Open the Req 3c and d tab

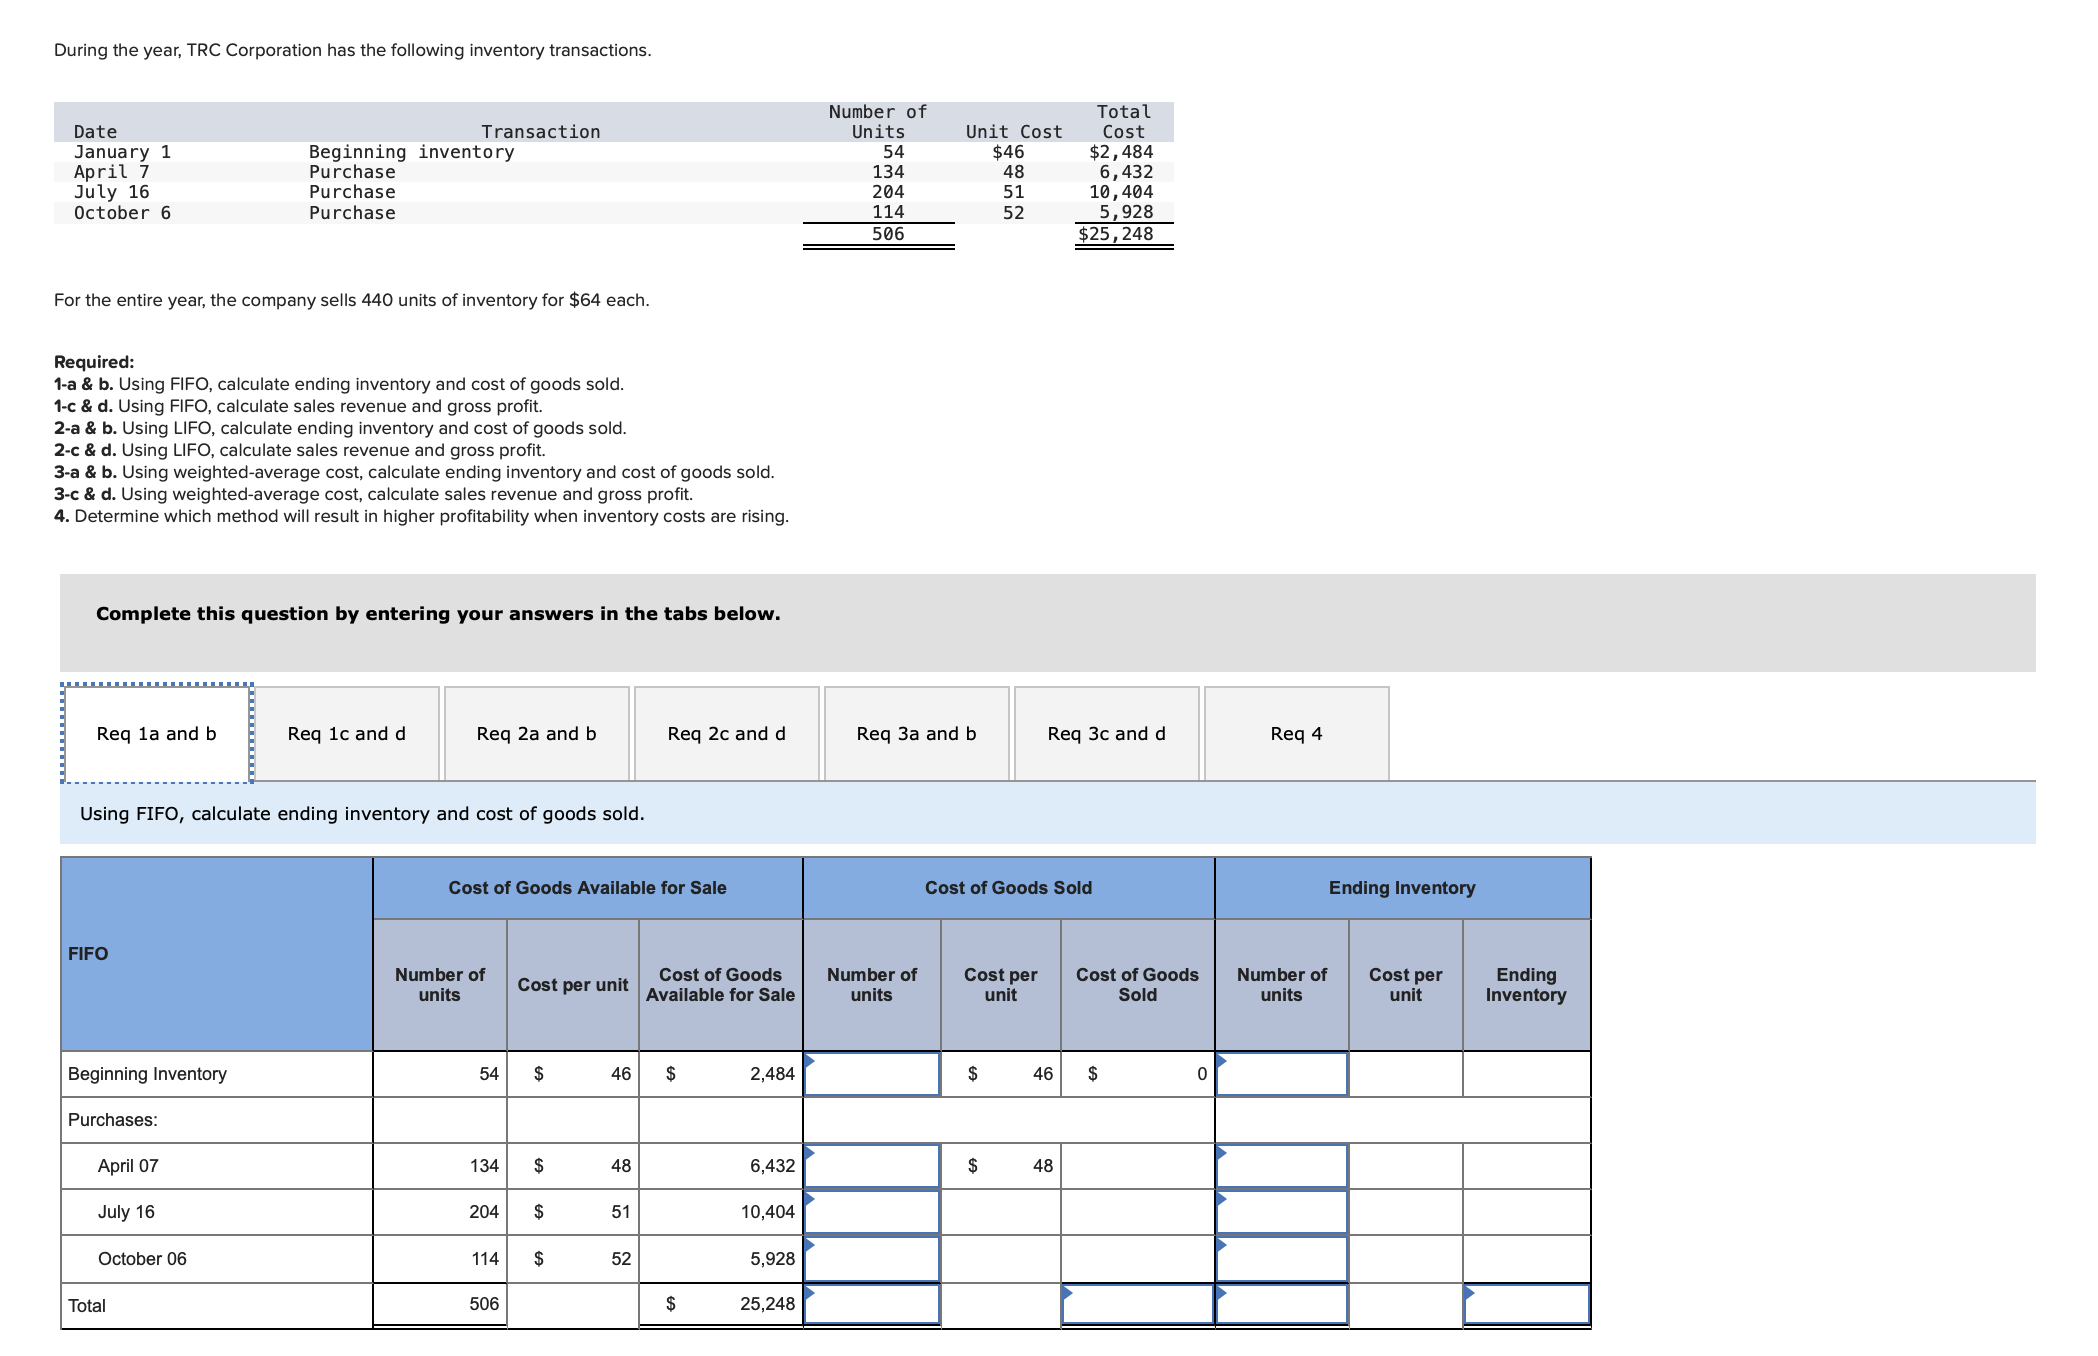(1106, 734)
